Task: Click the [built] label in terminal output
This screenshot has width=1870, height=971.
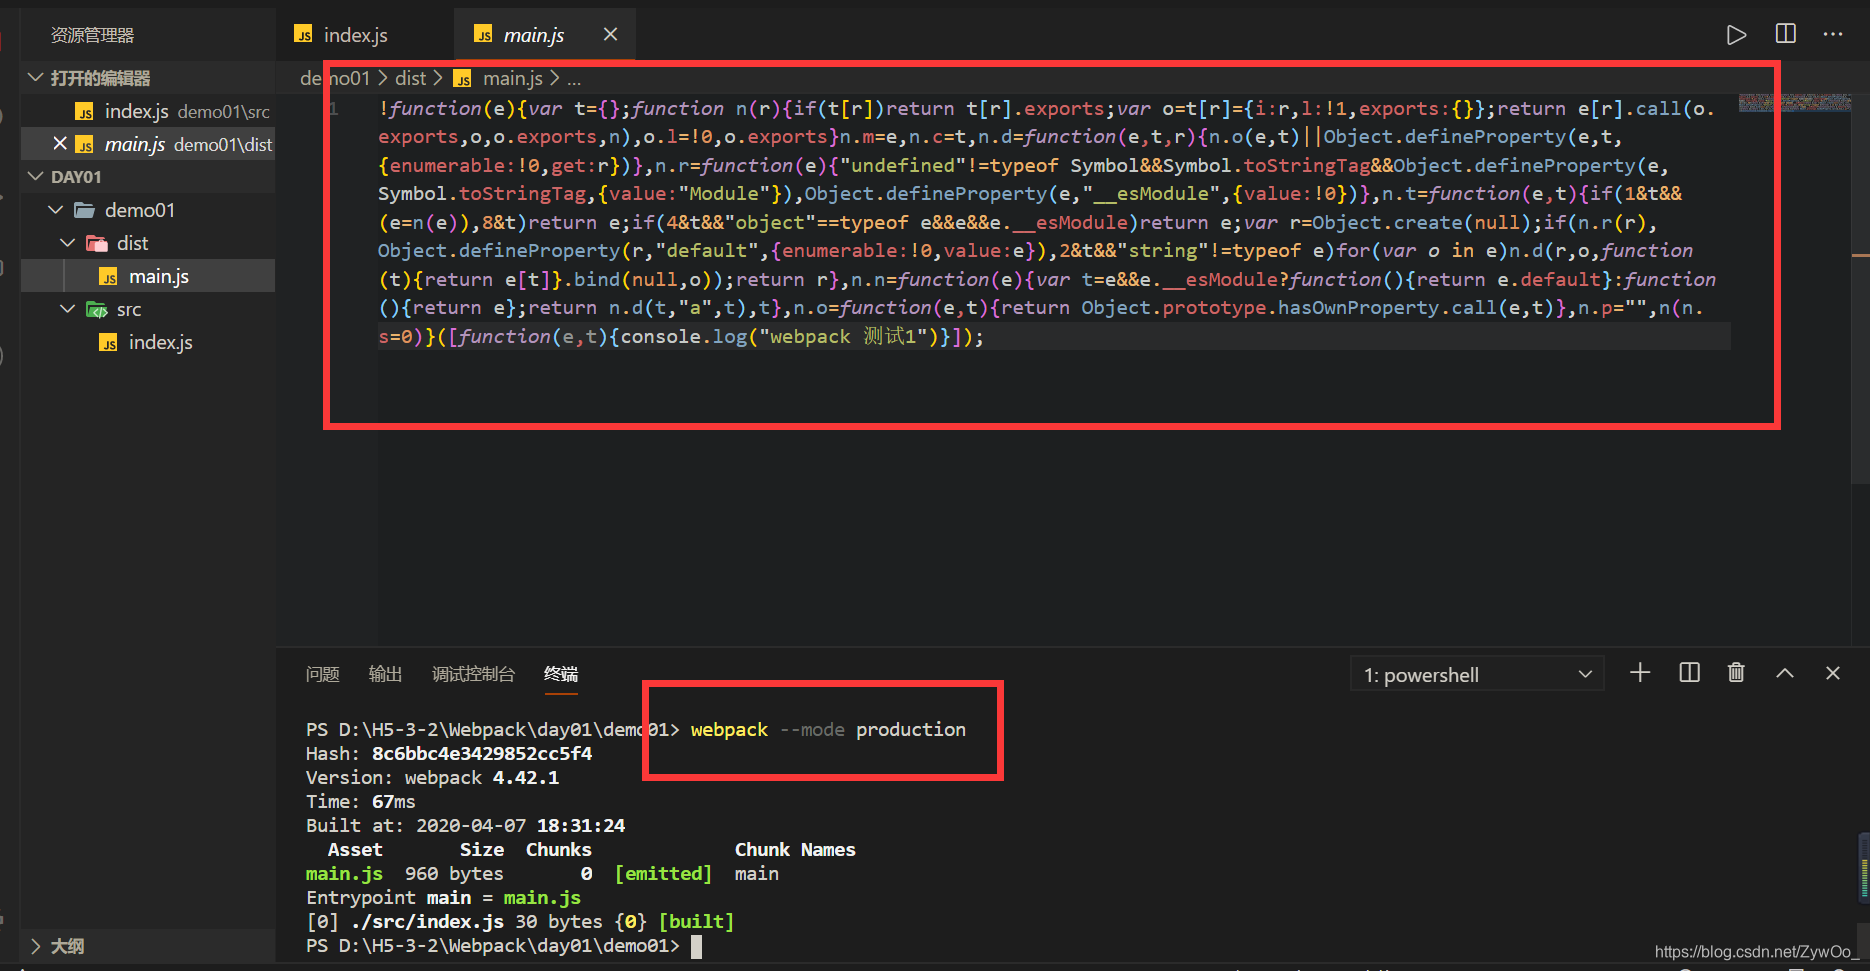Action: pyautogui.click(x=696, y=922)
